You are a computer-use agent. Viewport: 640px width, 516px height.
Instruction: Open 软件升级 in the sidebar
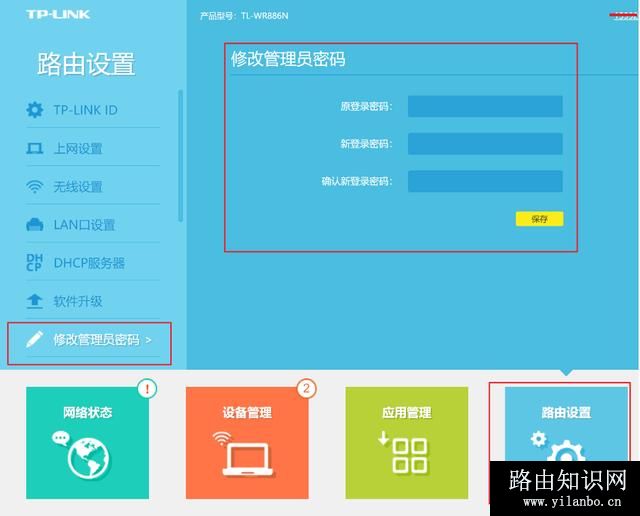coord(93,301)
